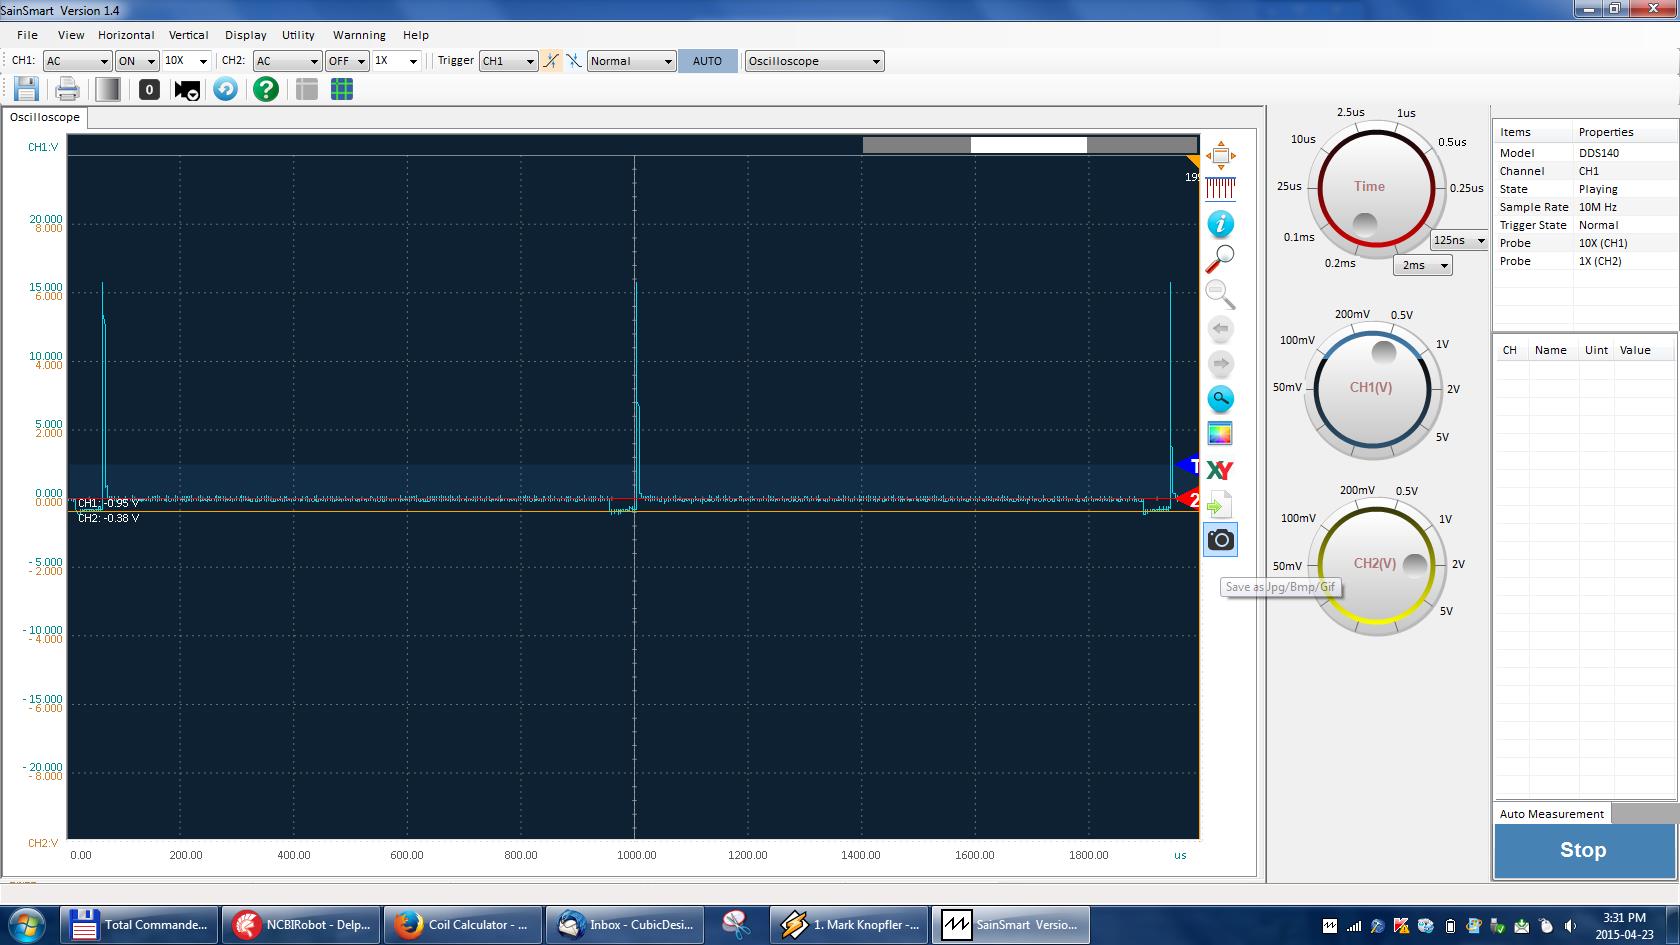Viewport: 1680px width, 945px height.
Task: Open the Horizontal menu
Action: [x=126, y=35]
